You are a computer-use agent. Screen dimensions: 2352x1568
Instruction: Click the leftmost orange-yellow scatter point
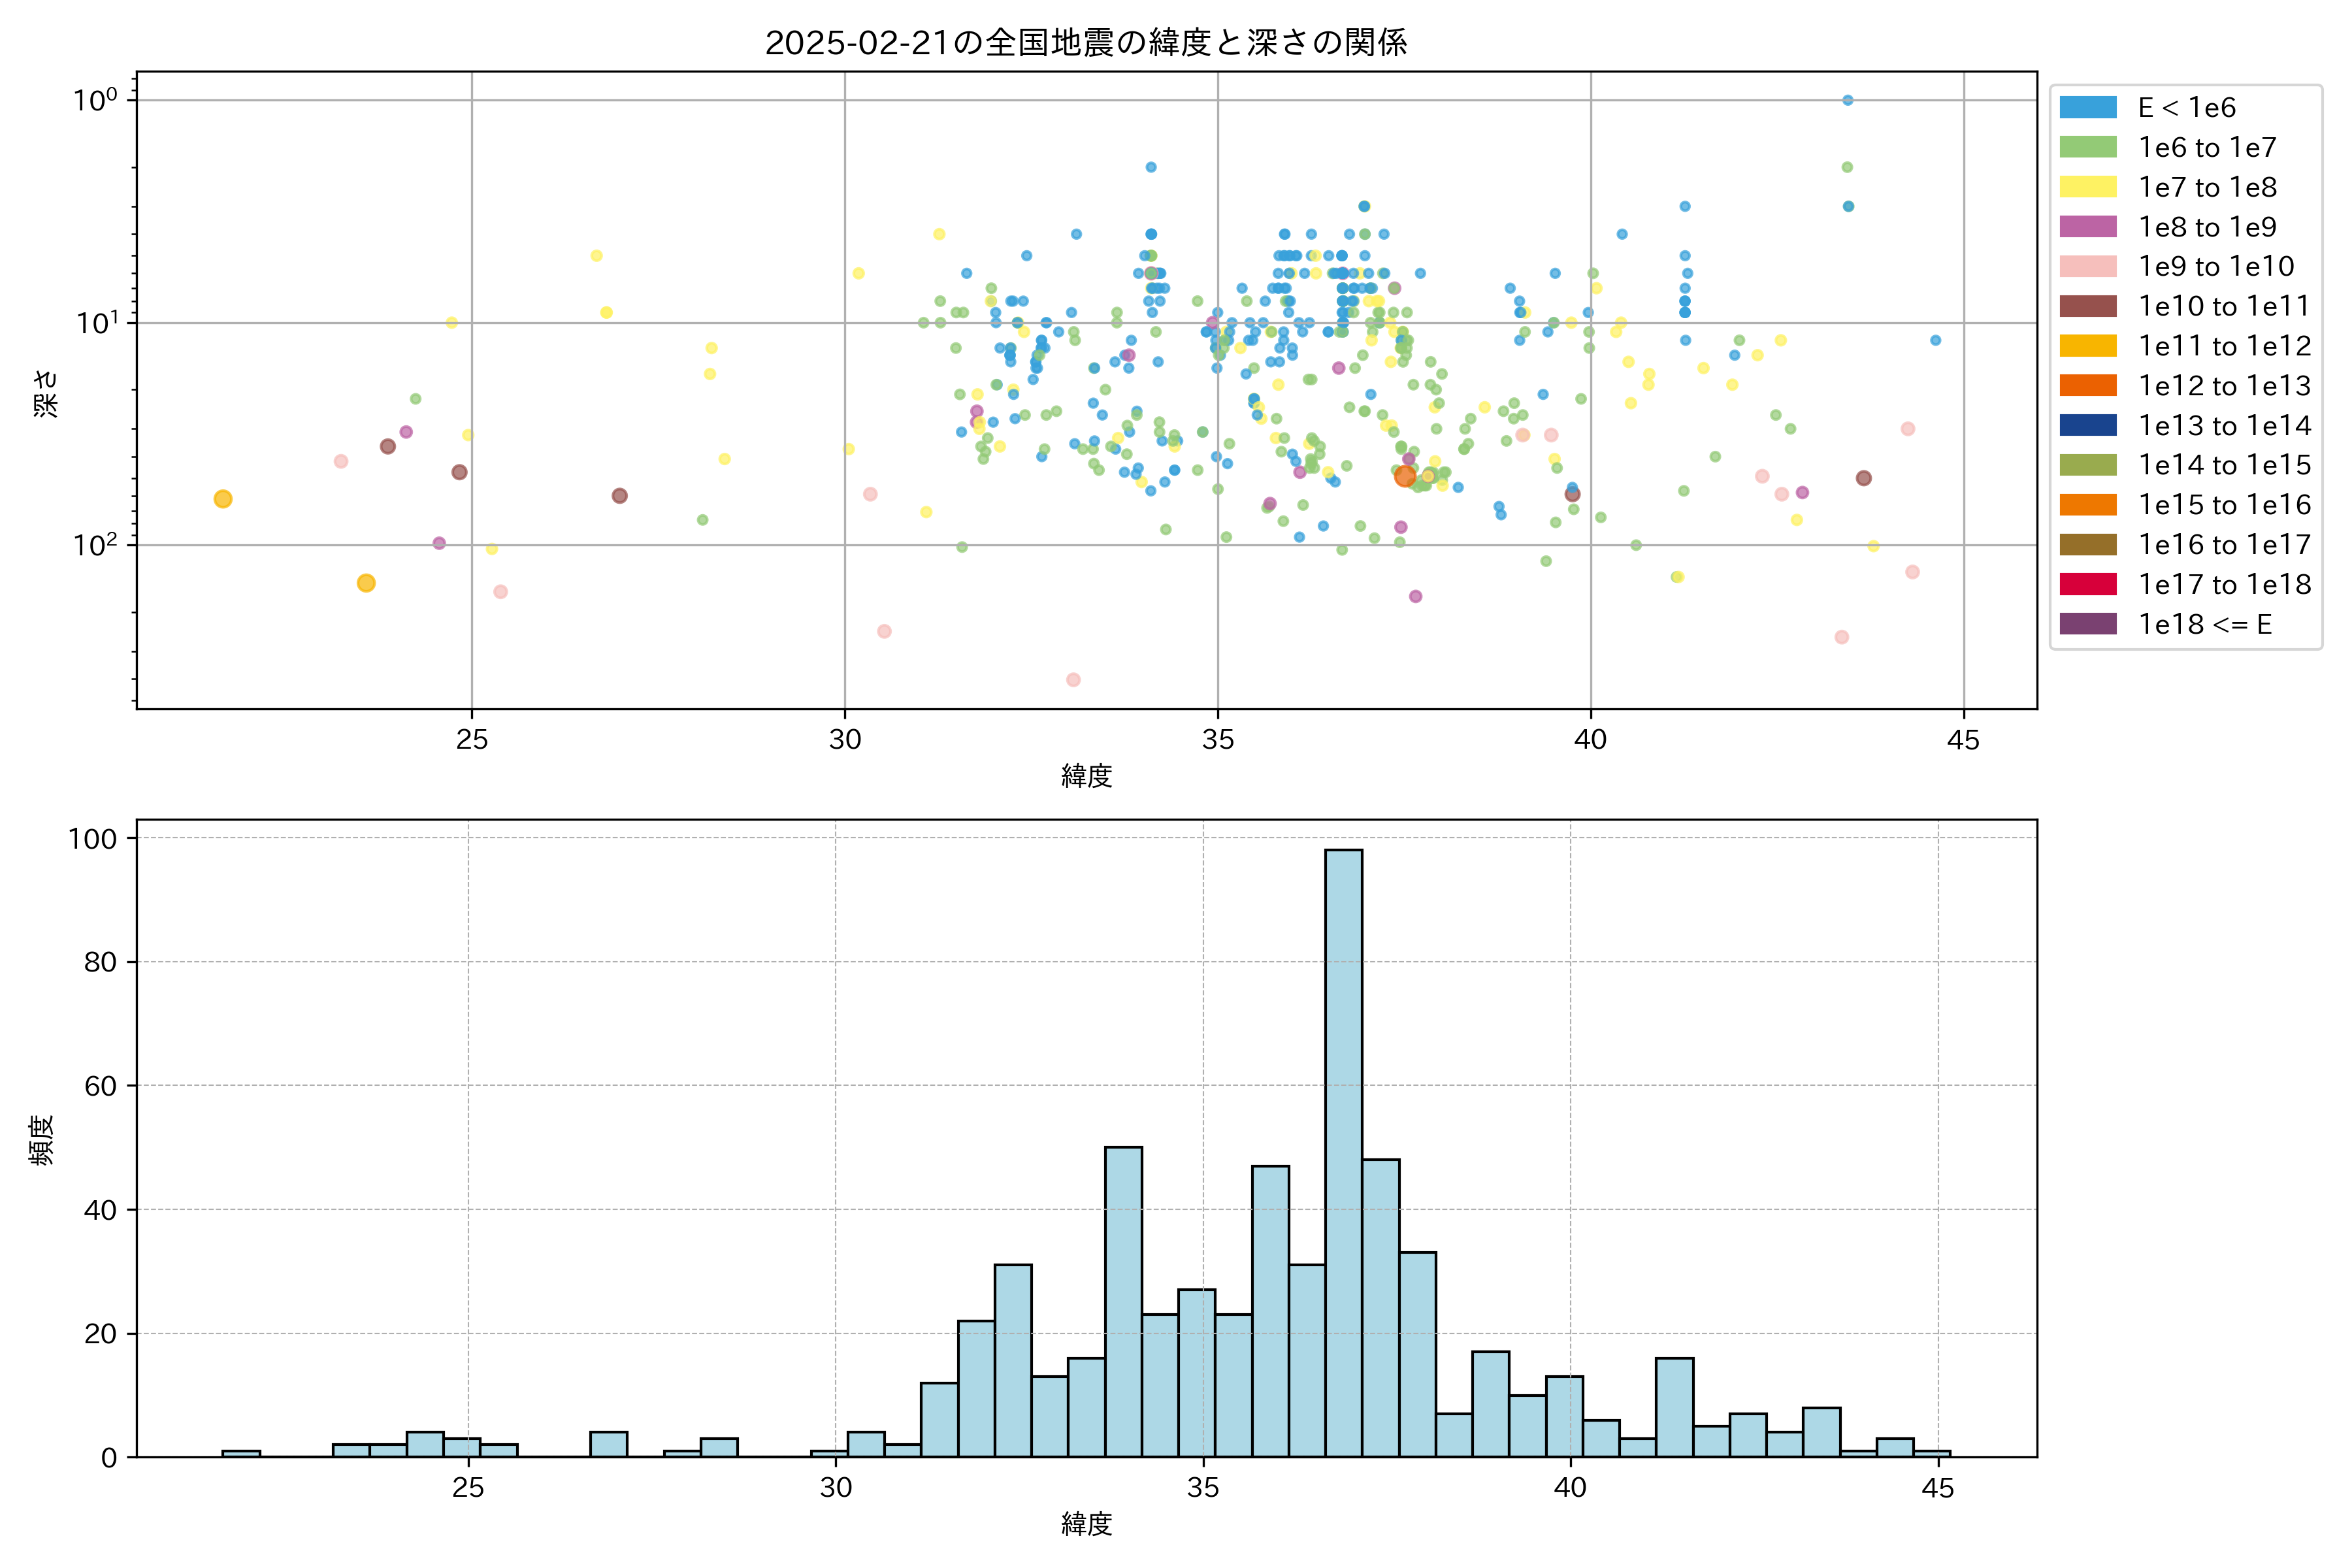[223, 499]
